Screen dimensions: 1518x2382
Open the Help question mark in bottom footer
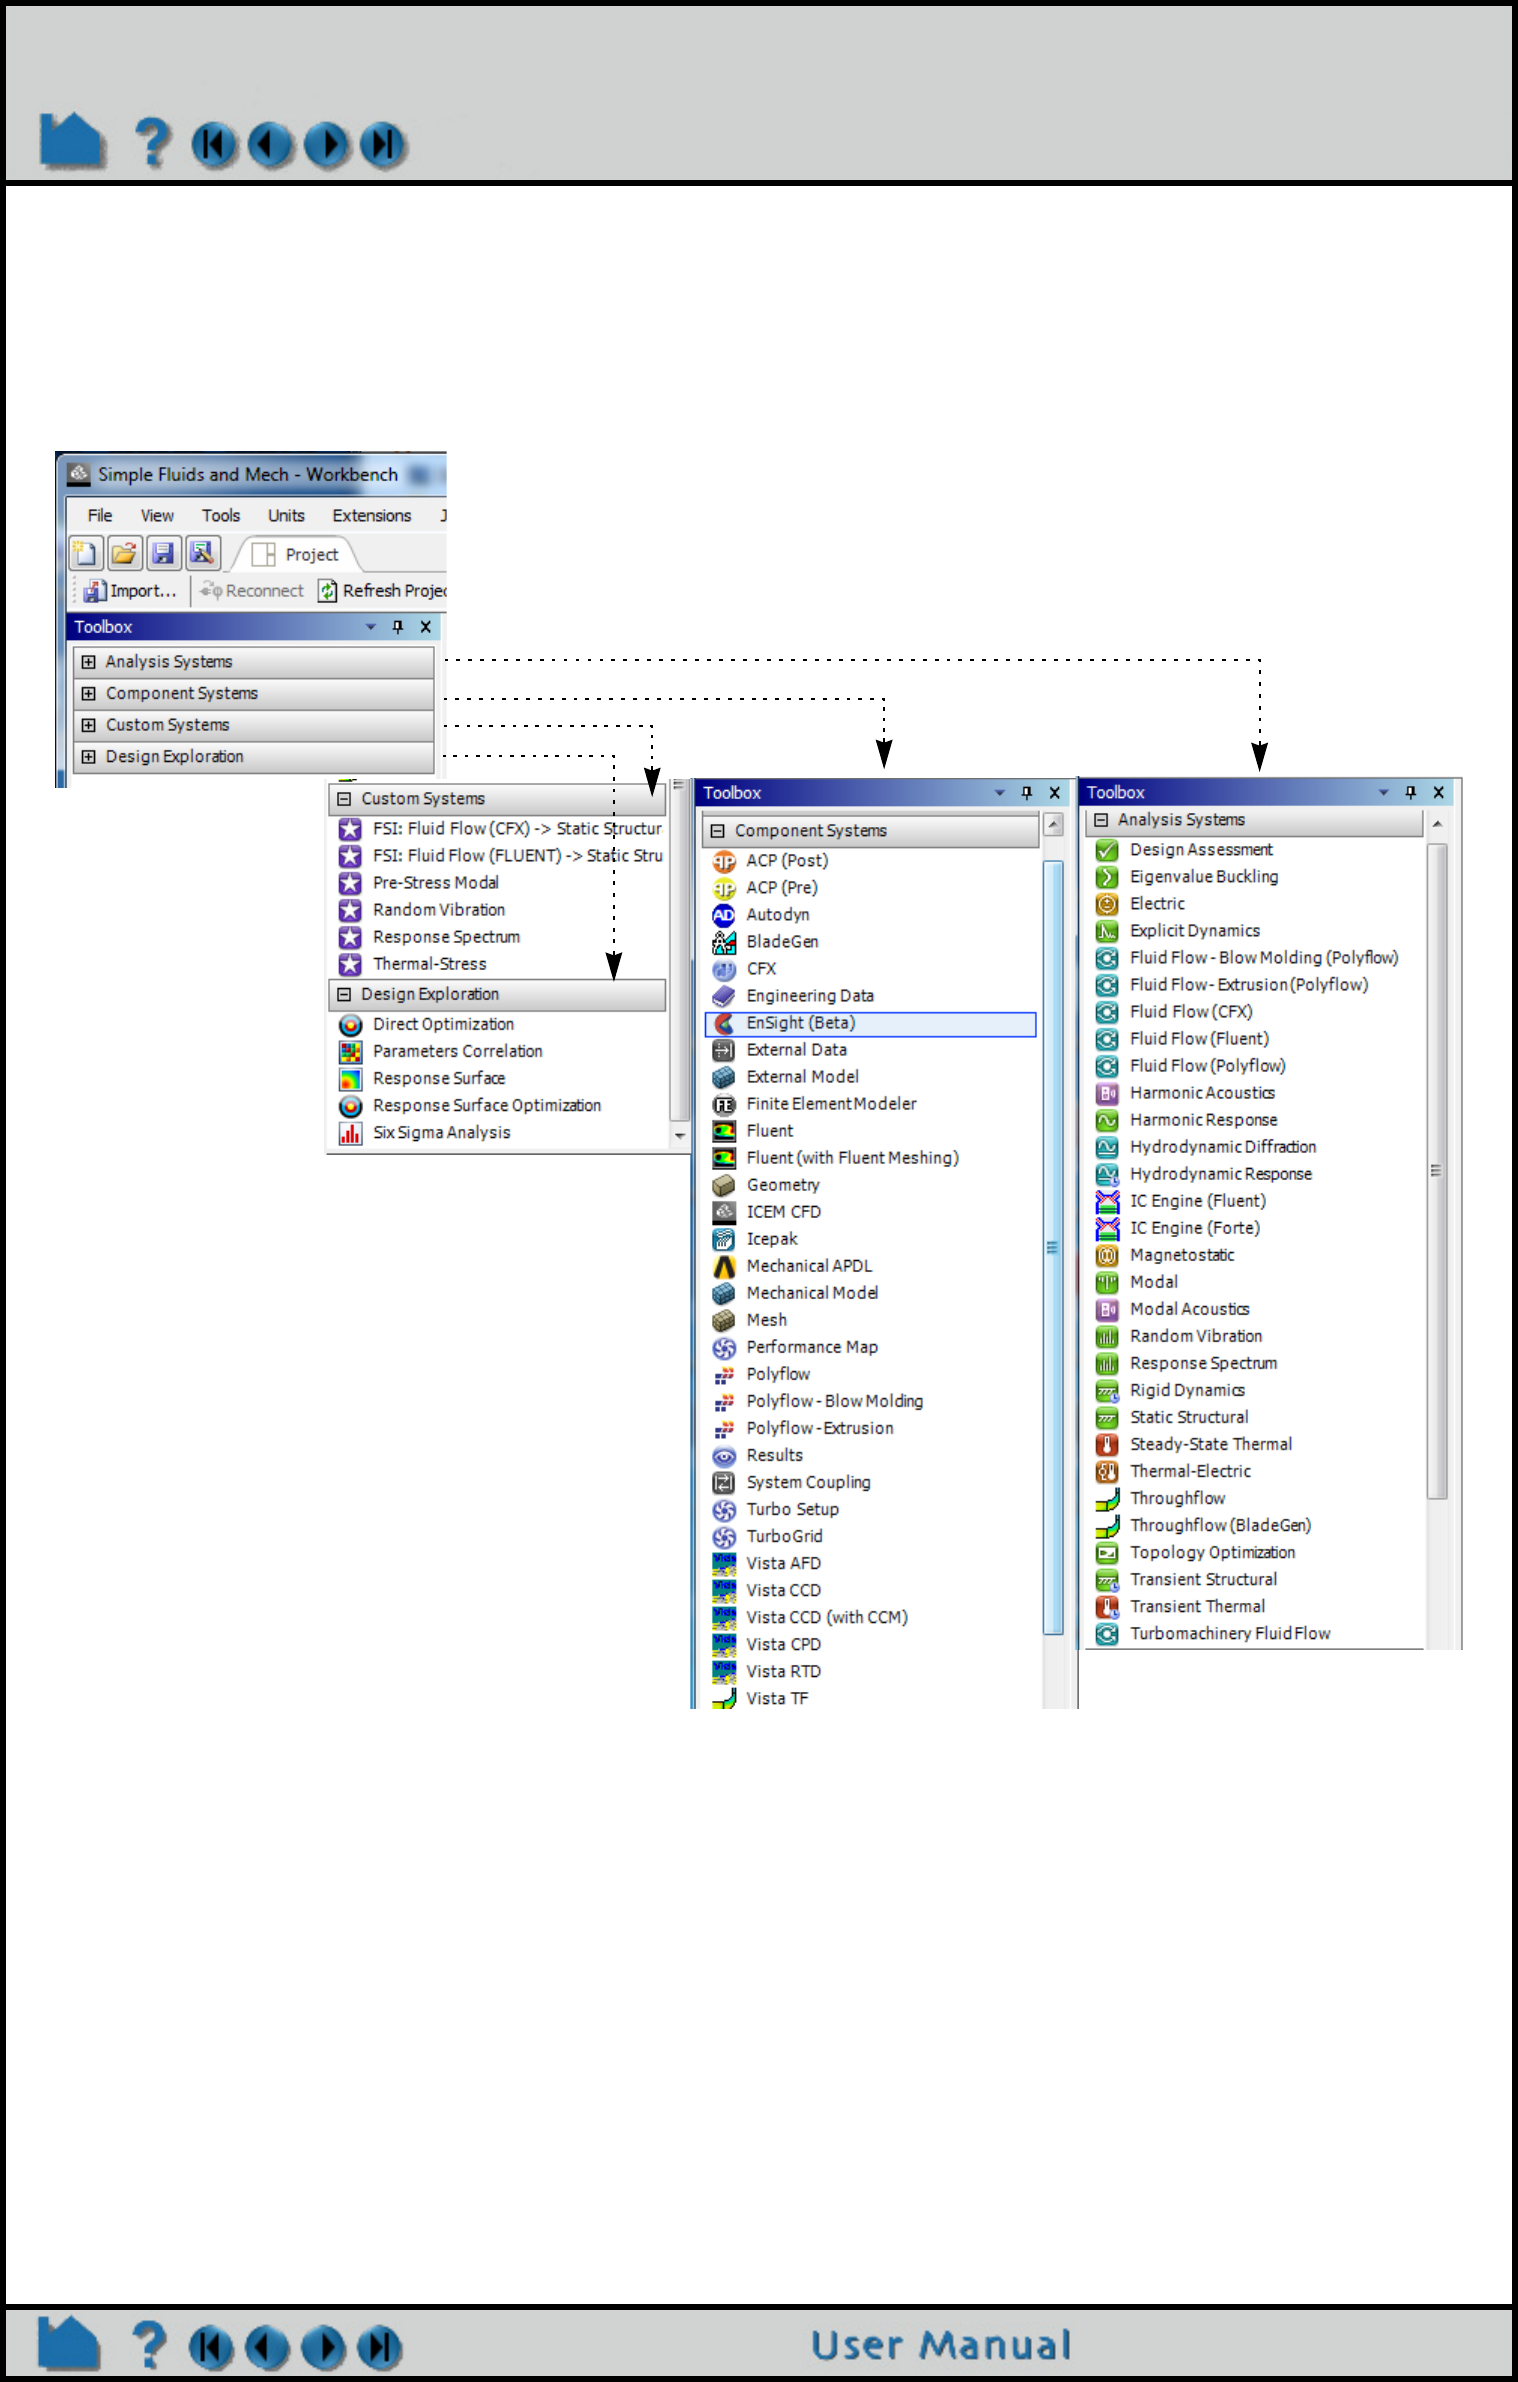(x=149, y=2345)
